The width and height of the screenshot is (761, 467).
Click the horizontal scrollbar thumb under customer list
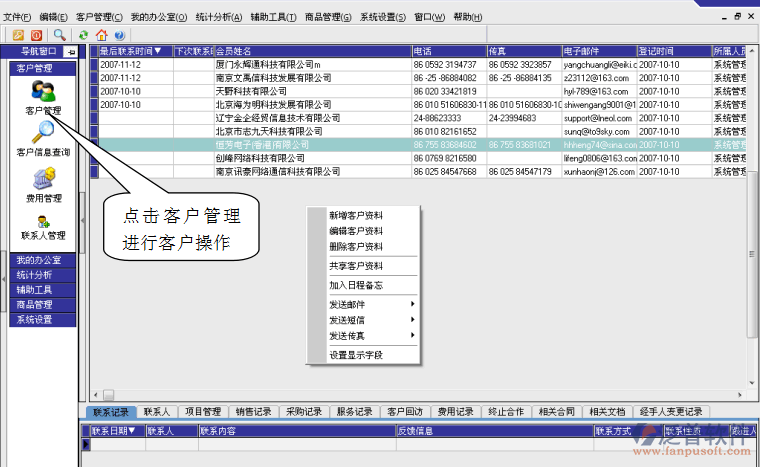(x=109, y=395)
